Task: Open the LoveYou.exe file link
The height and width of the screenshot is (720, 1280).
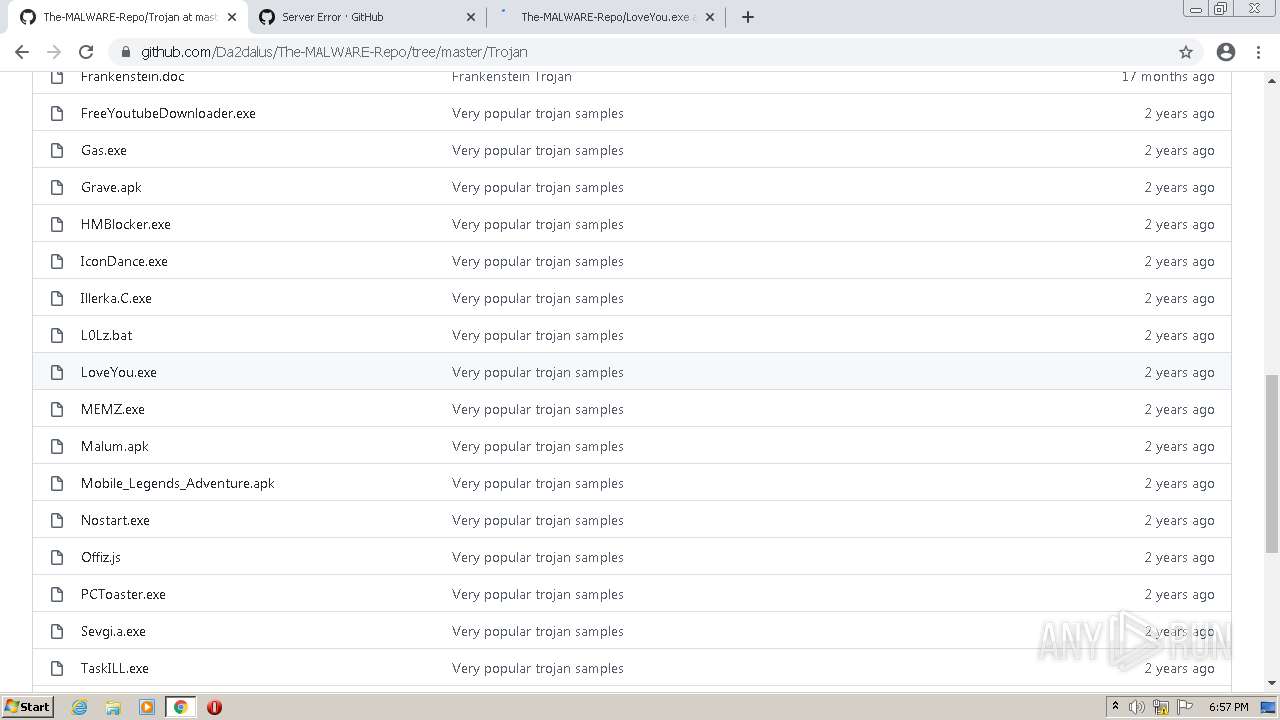Action: coord(119,372)
